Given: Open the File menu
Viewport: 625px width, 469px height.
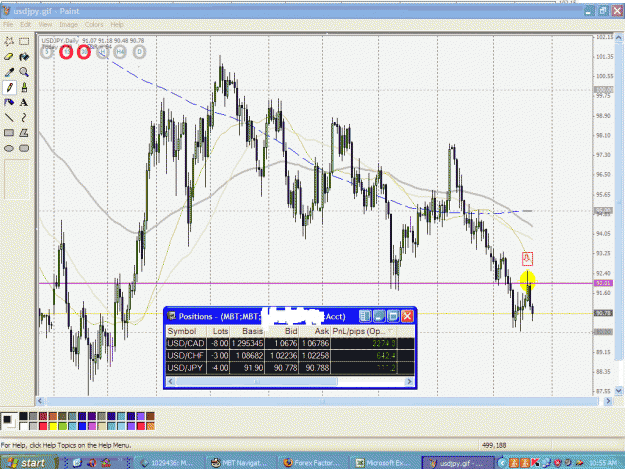Looking at the screenshot, I should [x=8, y=24].
